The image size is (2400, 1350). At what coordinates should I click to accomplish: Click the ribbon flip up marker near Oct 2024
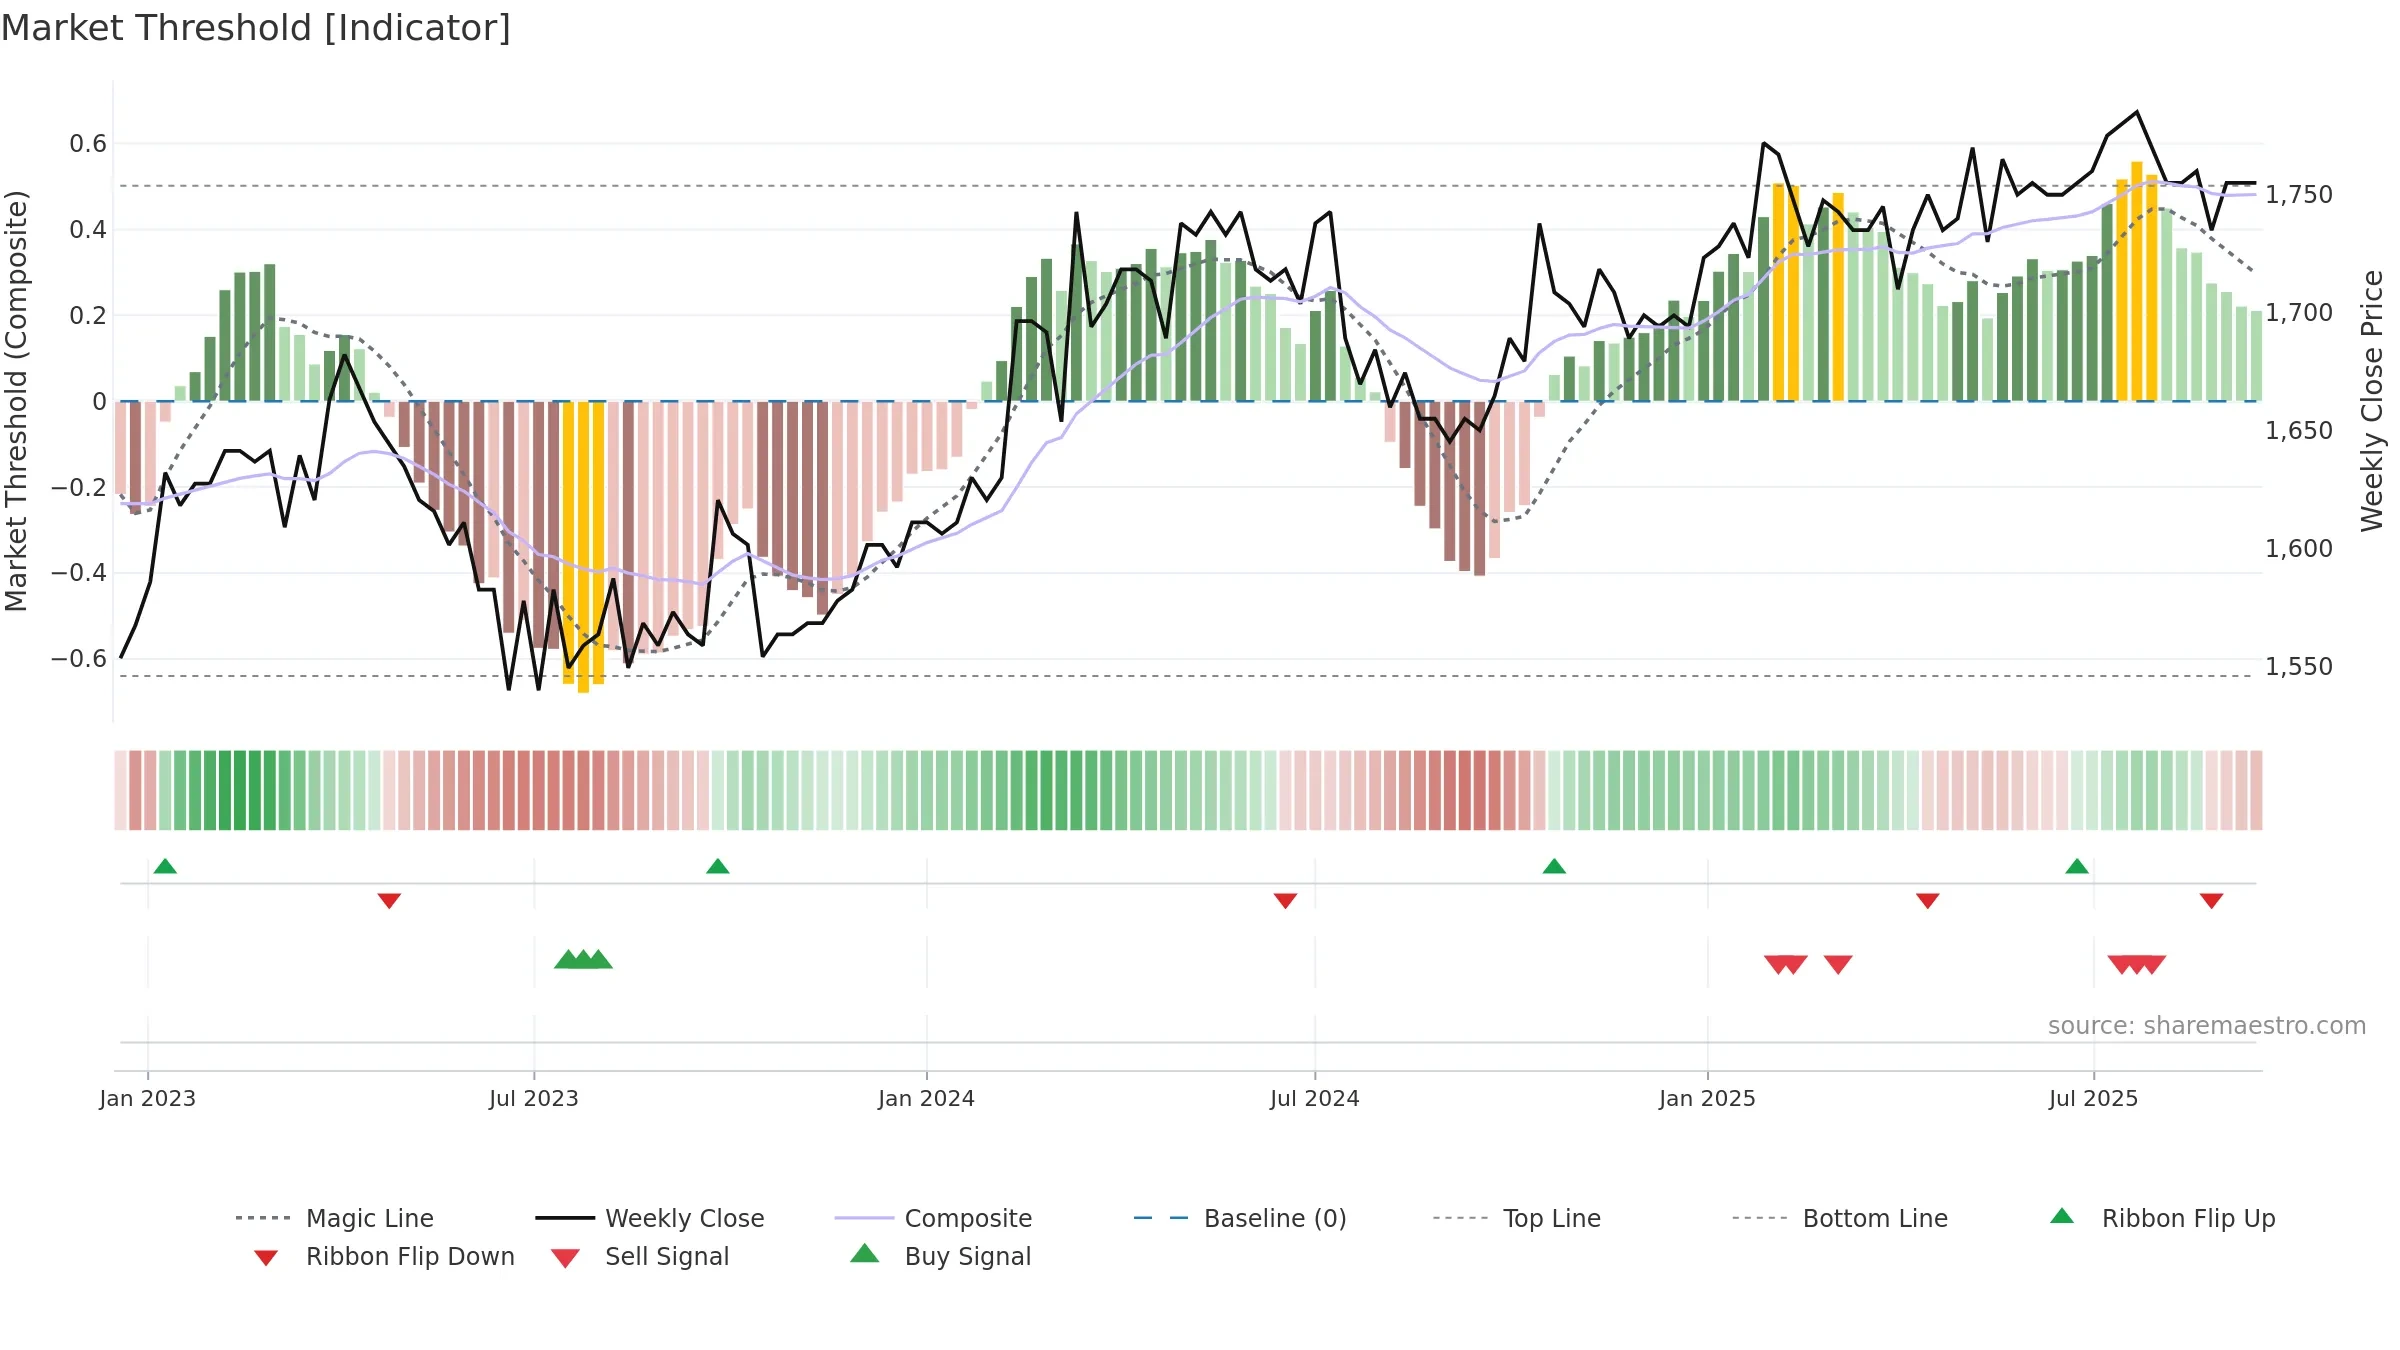(1554, 866)
